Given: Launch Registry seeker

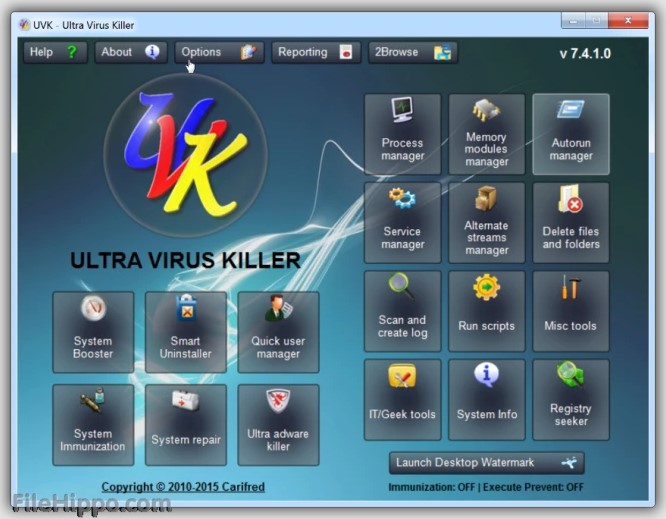Looking at the screenshot, I should [x=571, y=399].
